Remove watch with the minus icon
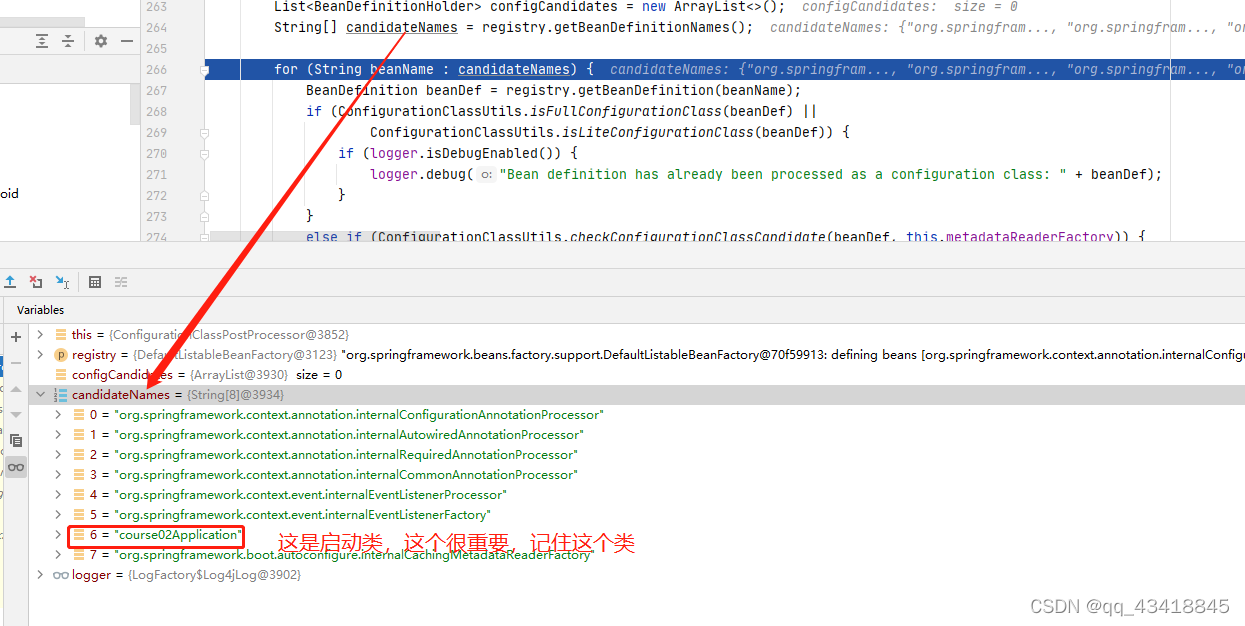This screenshot has width=1245, height=626. click(x=16, y=362)
